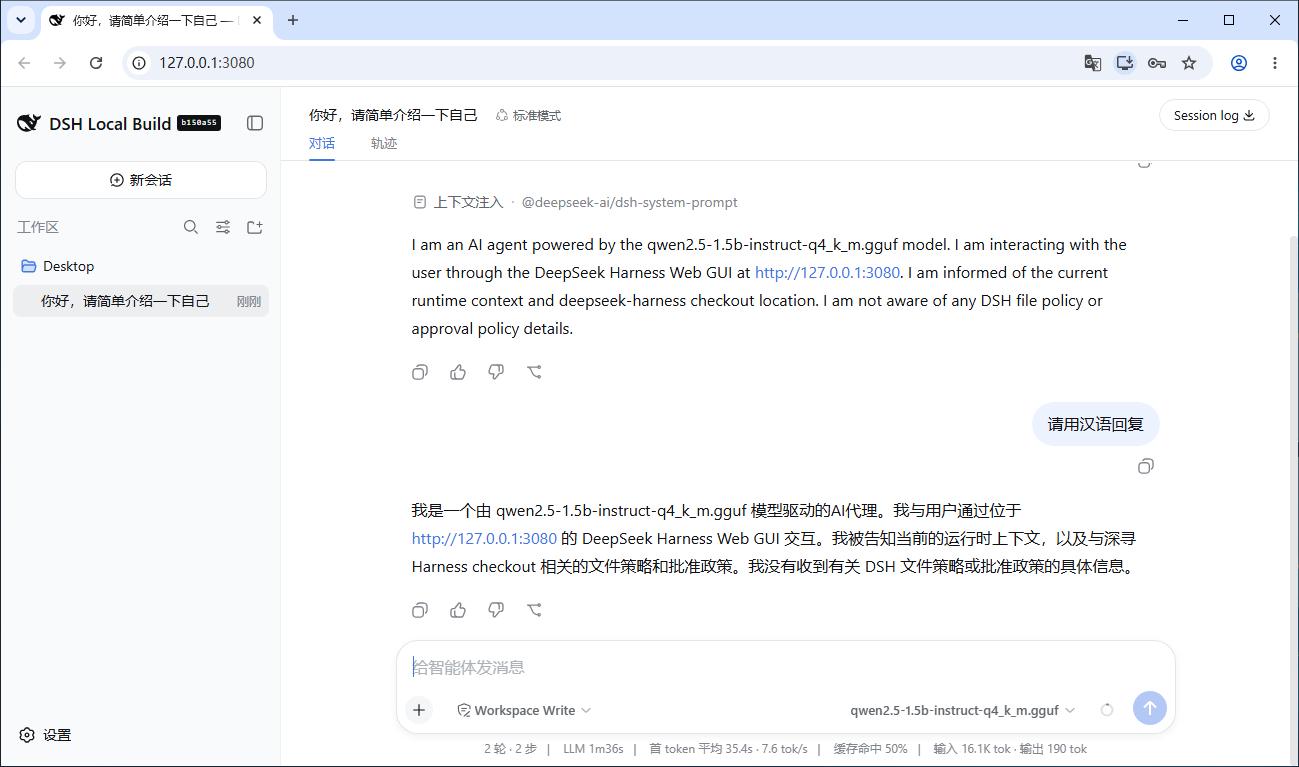Branch from the English assistant reply
This screenshot has width=1299, height=767.
click(x=535, y=372)
